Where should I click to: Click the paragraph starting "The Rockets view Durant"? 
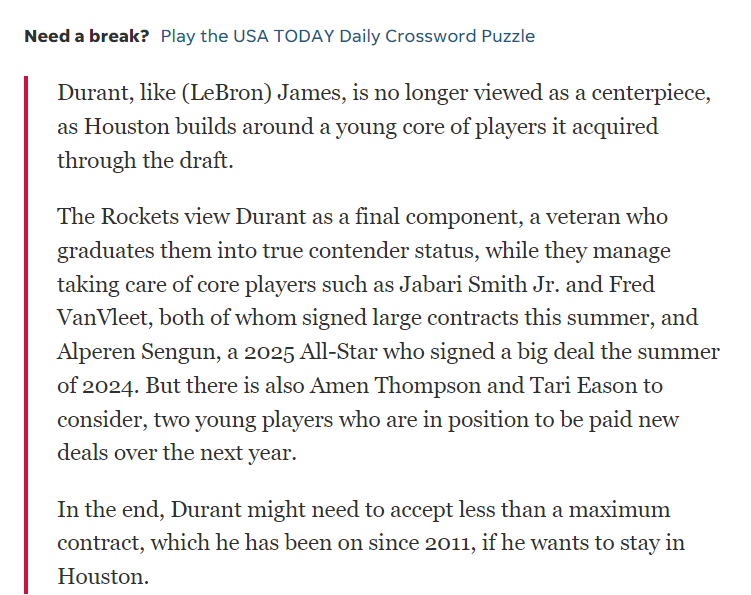pyautogui.click(x=388, y=334)
